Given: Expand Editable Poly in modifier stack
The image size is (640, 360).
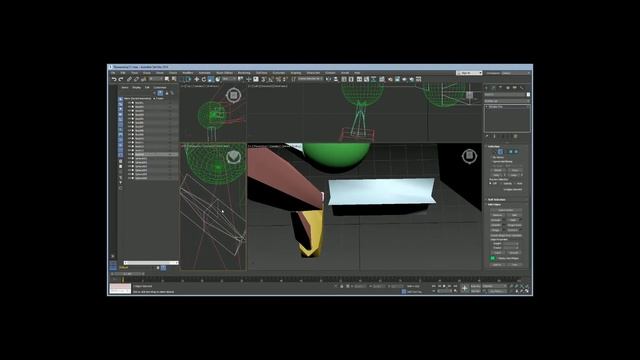Looking at the screenshot, I should point(487,107).
